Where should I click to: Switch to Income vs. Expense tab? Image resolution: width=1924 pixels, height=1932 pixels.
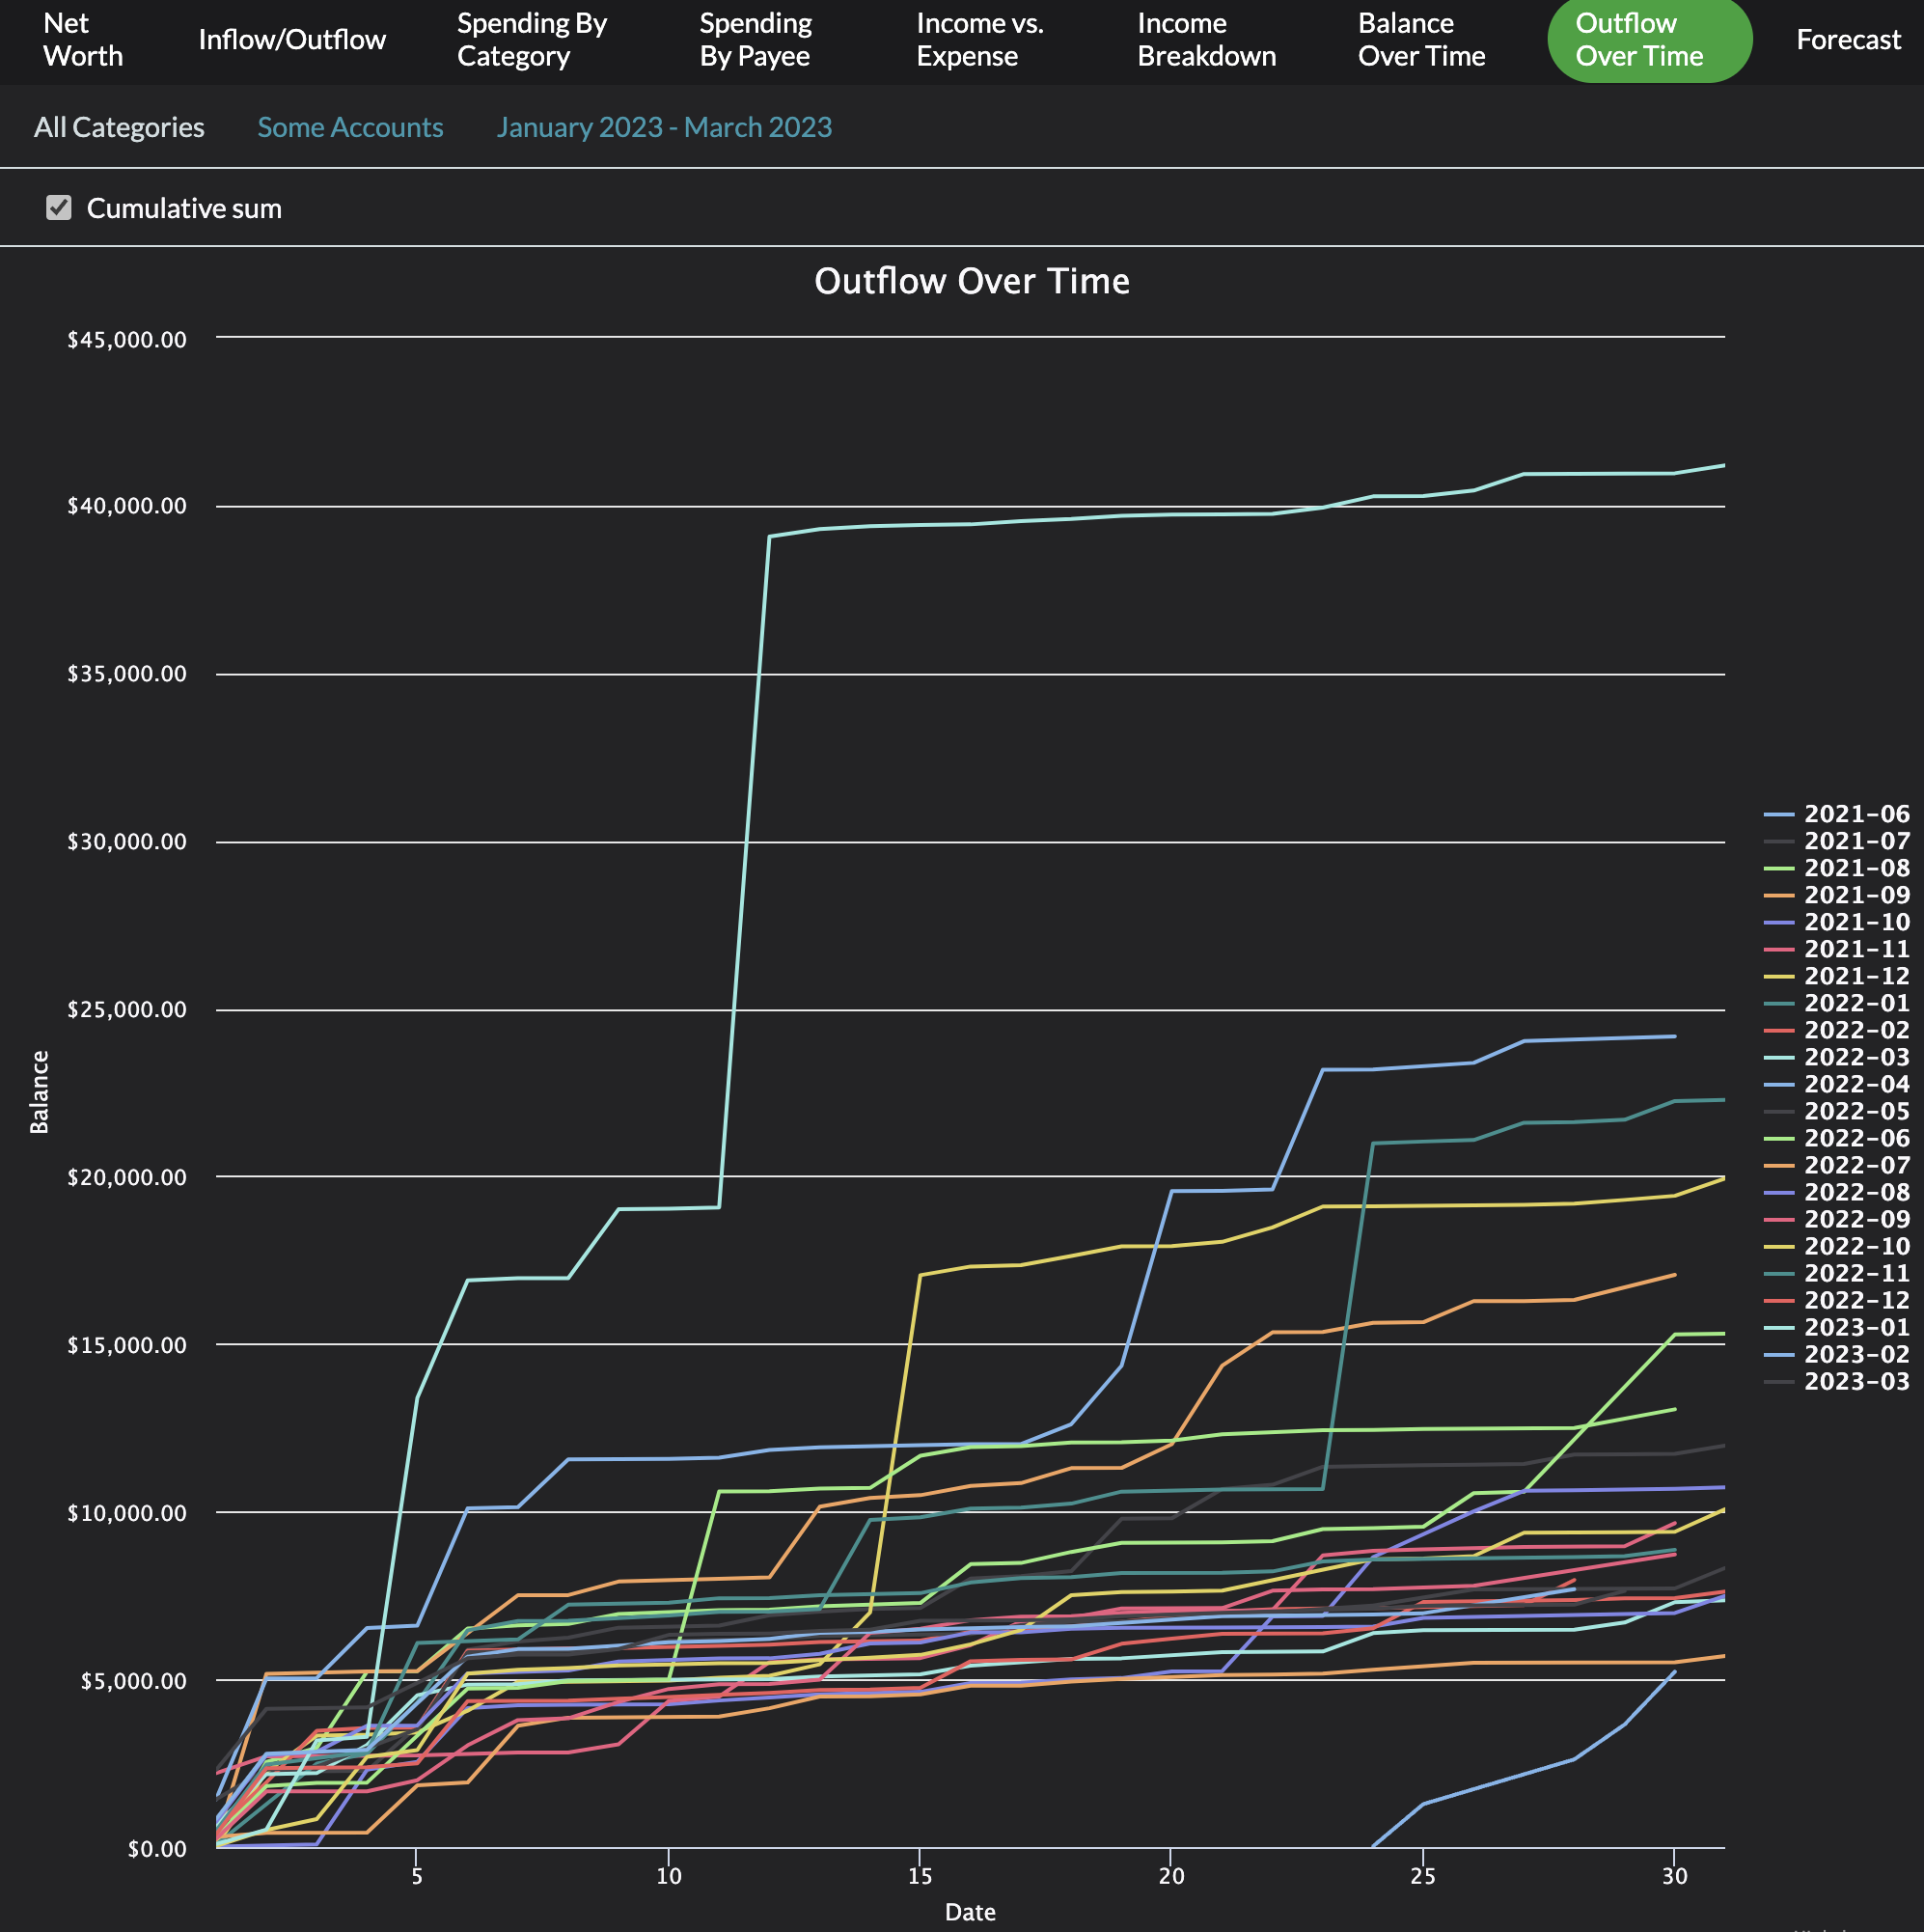point(979,40)
